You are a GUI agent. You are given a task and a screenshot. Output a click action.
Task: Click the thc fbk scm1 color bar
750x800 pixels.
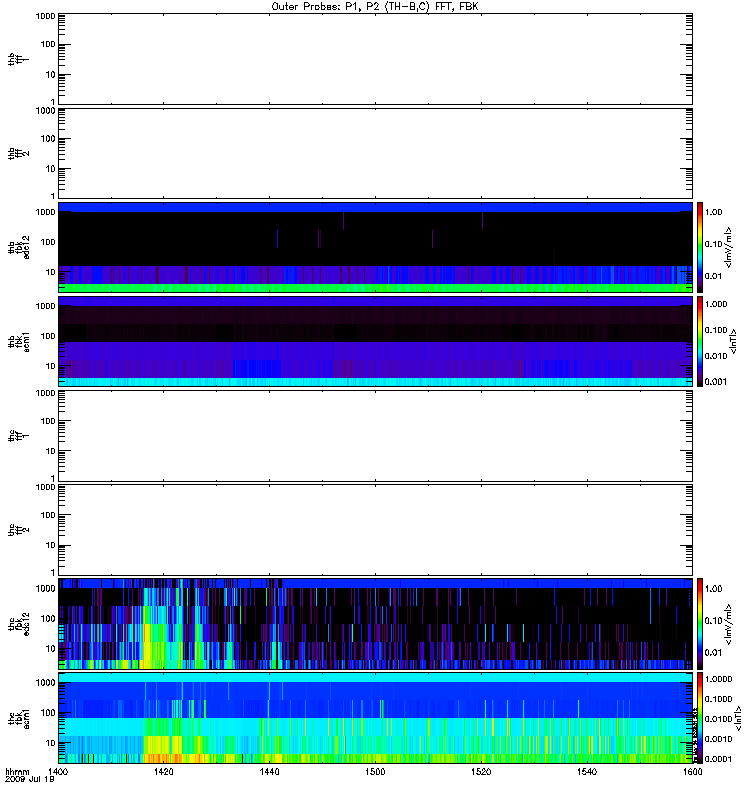coord(700,718)
